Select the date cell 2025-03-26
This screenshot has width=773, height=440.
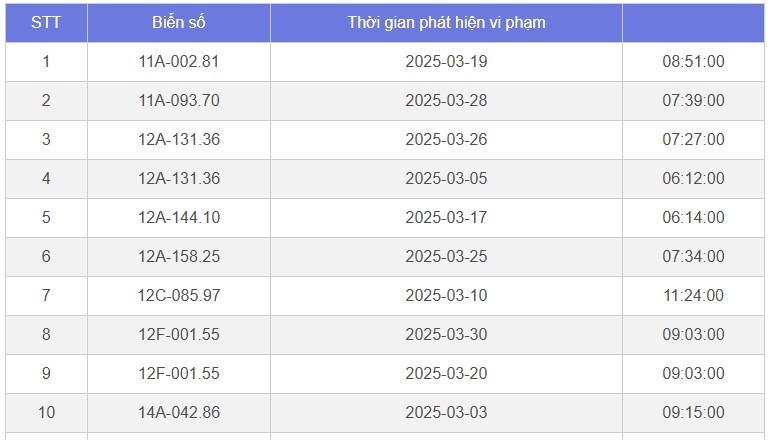[x=446, y=140]
